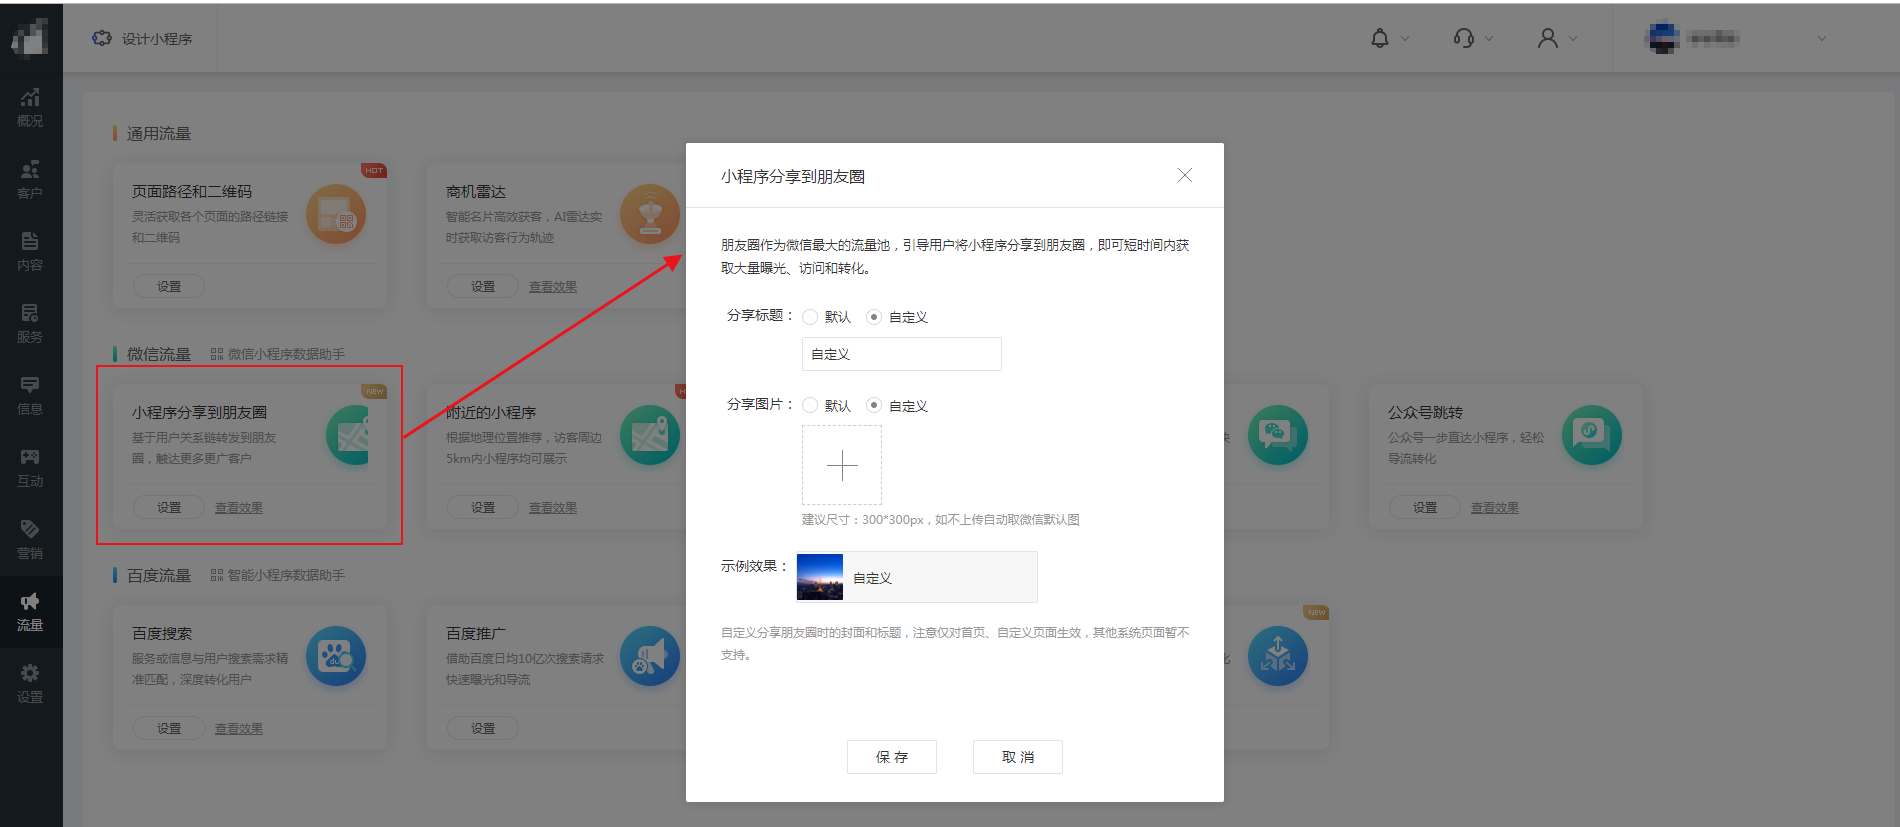Open the 客户 customers sidebar item
1900x827 pixels.
point(30,180)
